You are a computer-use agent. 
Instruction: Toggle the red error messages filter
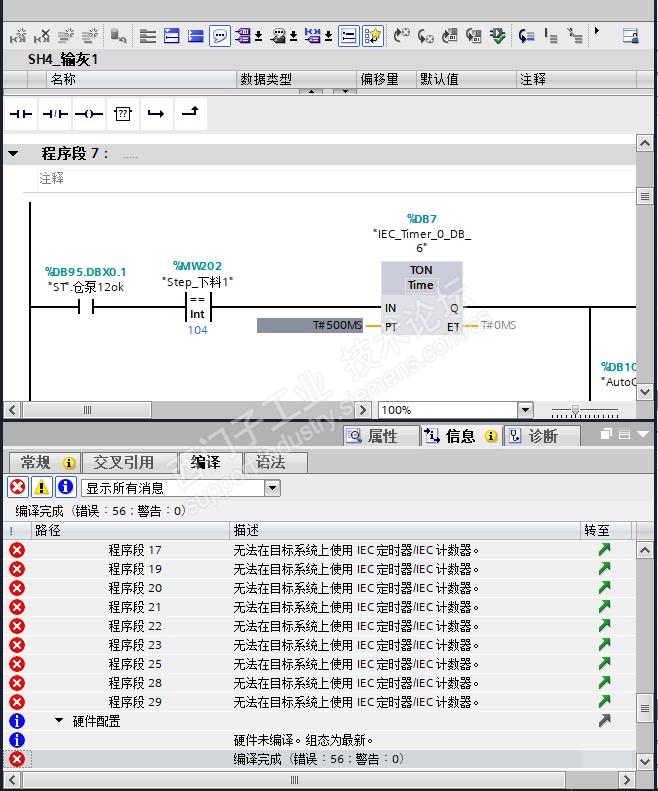[x=18, y=487]
